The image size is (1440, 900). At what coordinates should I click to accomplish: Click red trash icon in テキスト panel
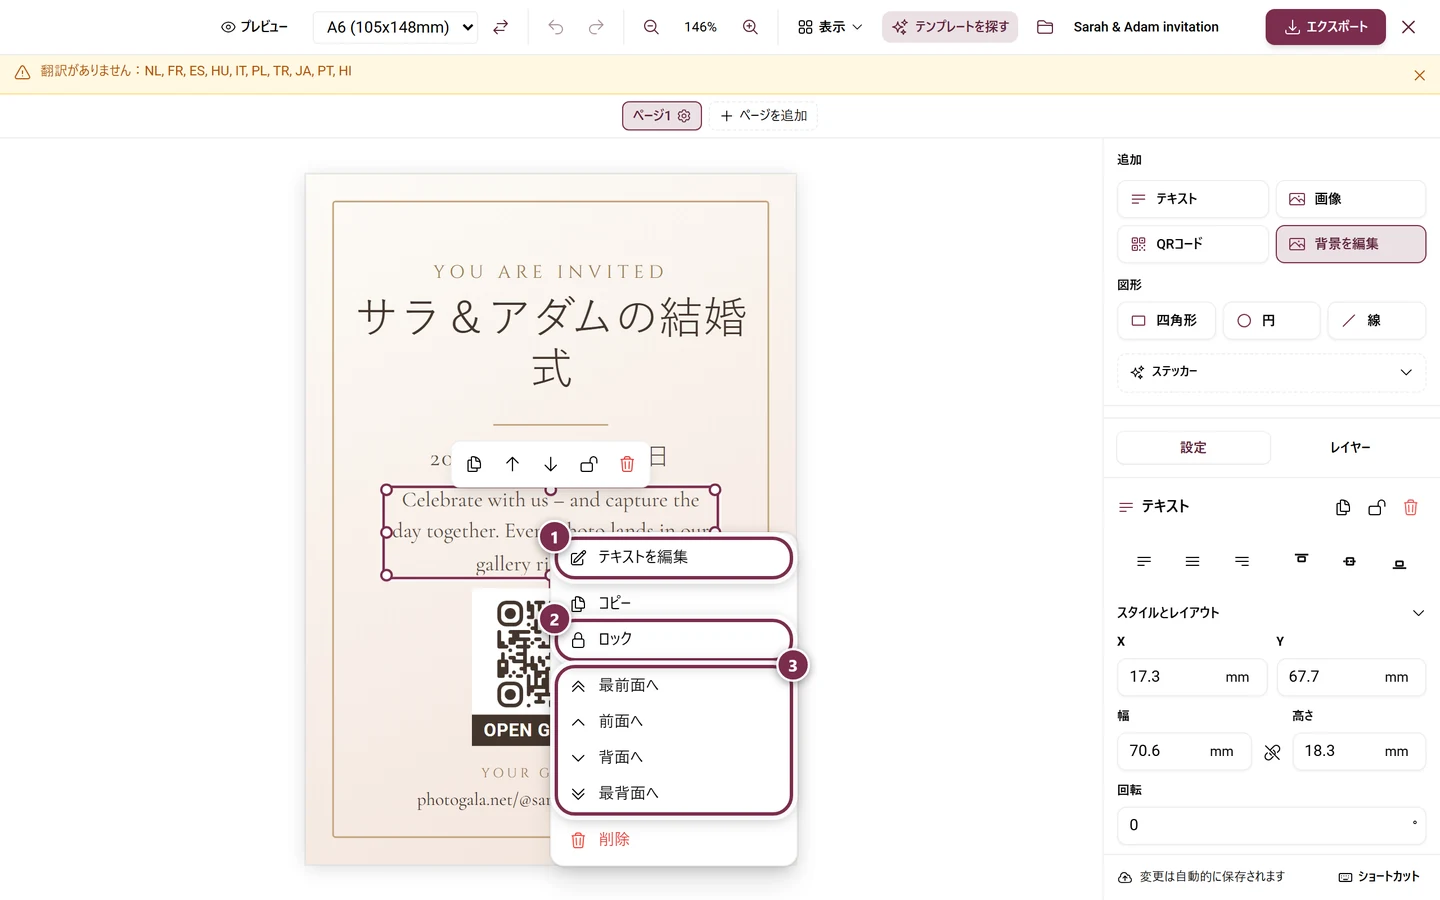point(1411,507)
